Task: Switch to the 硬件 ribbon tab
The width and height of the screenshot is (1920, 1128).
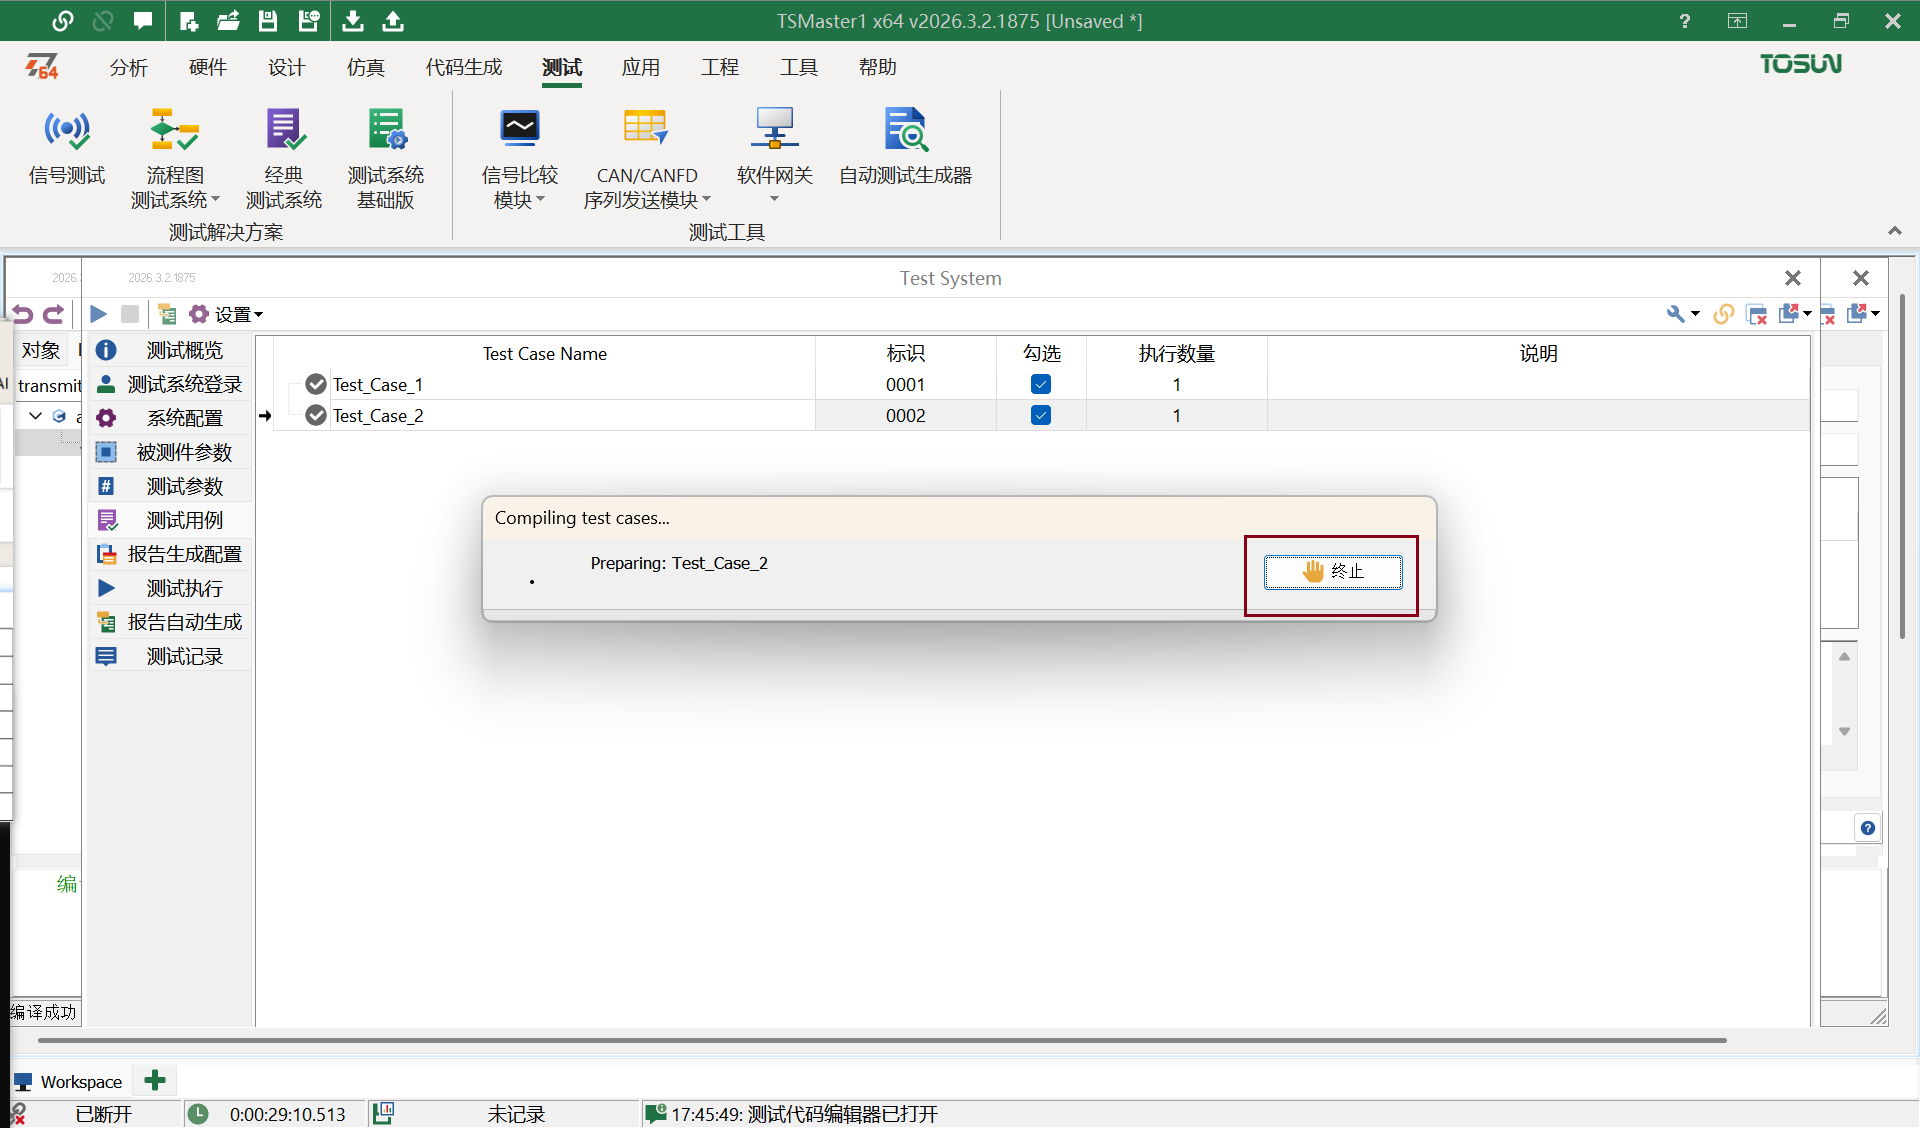Action: point(207,67)
